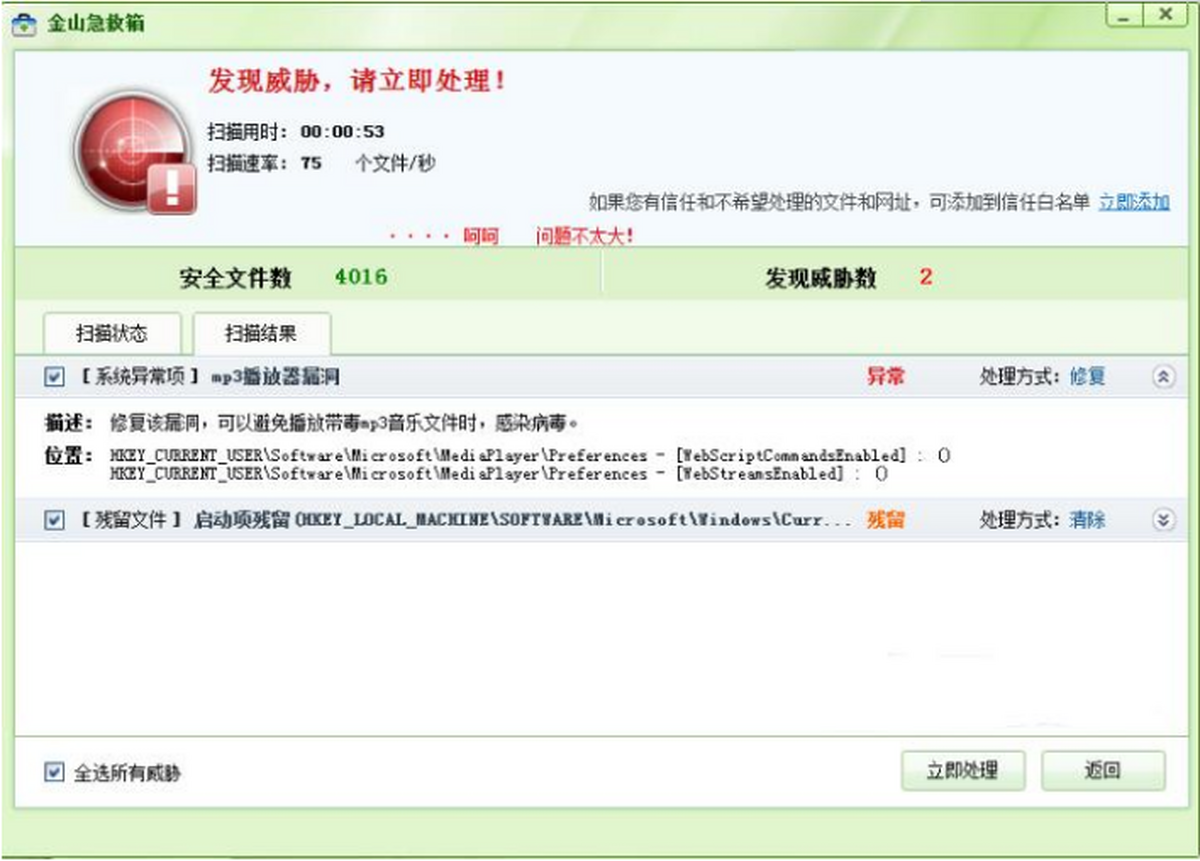This screenshot has width=1200, height=861.
Task: Open the 立即添加 whitelist link
Action: coord(1133,202)
